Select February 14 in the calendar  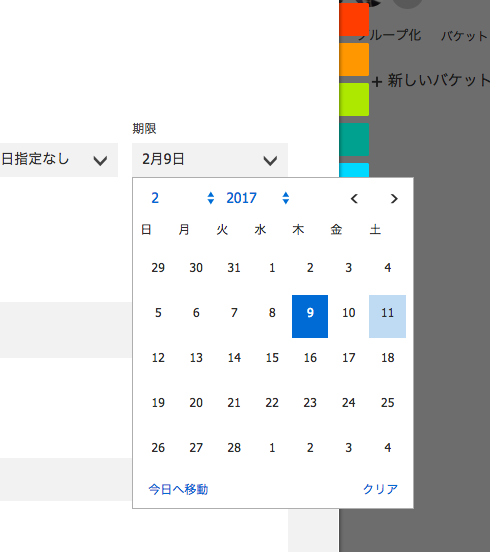tap(234, 358)
